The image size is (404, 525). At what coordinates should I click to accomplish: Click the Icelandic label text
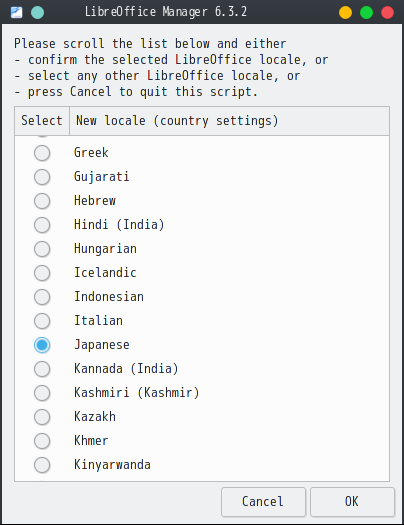105,273
